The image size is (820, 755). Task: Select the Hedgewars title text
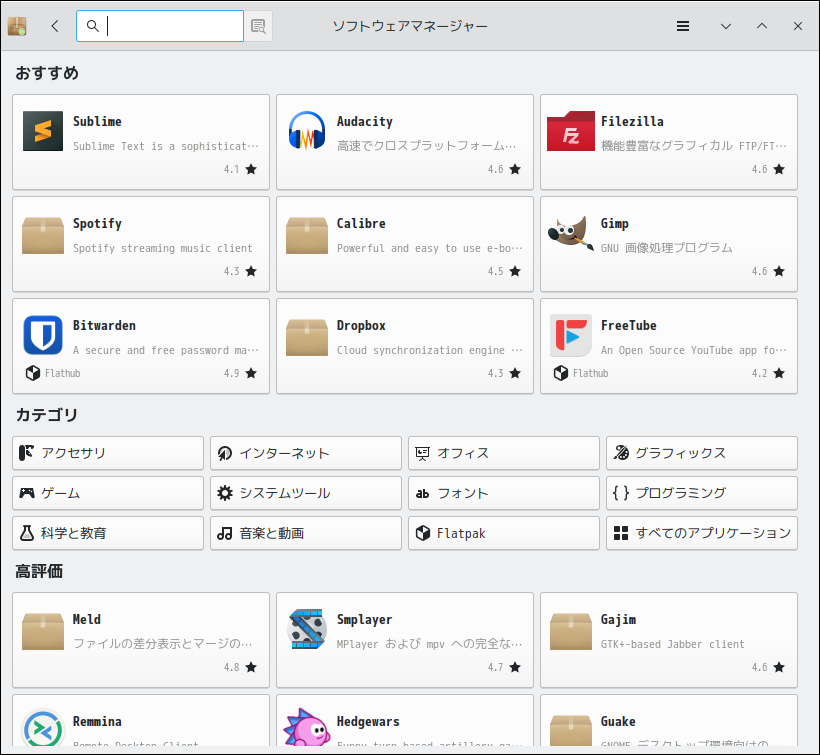pos(368,722)
